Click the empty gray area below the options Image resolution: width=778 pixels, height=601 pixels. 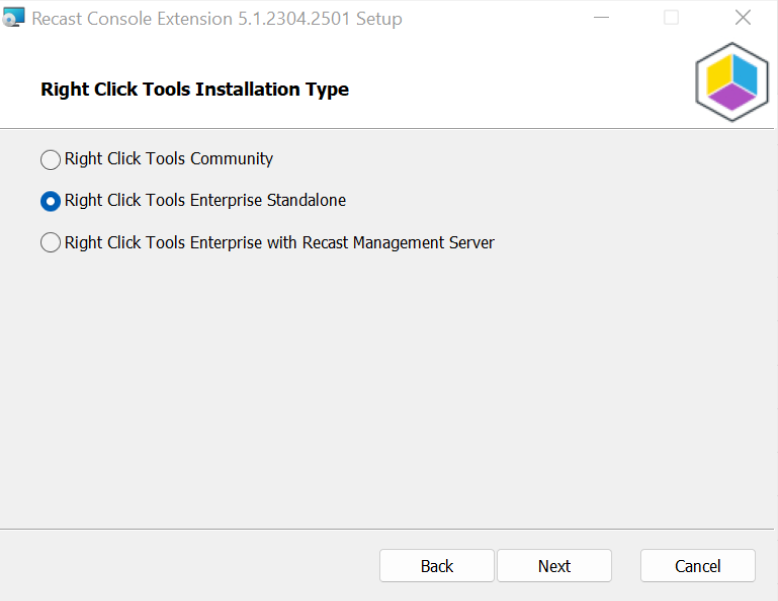pyautogui.click(x=388, y=400)
